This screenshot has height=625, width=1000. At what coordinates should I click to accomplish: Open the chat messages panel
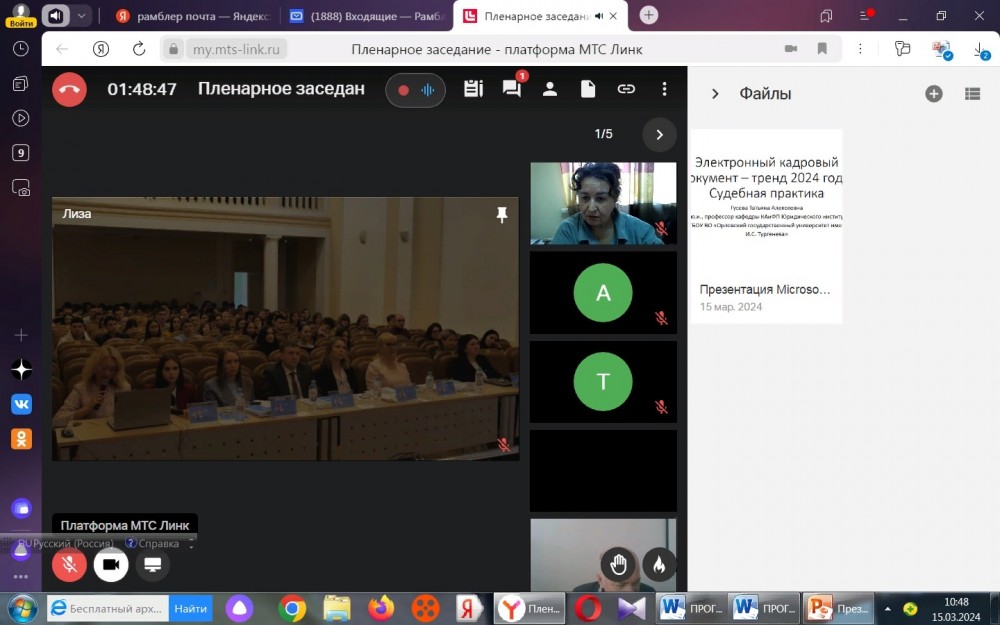click(x=512, y=89)
